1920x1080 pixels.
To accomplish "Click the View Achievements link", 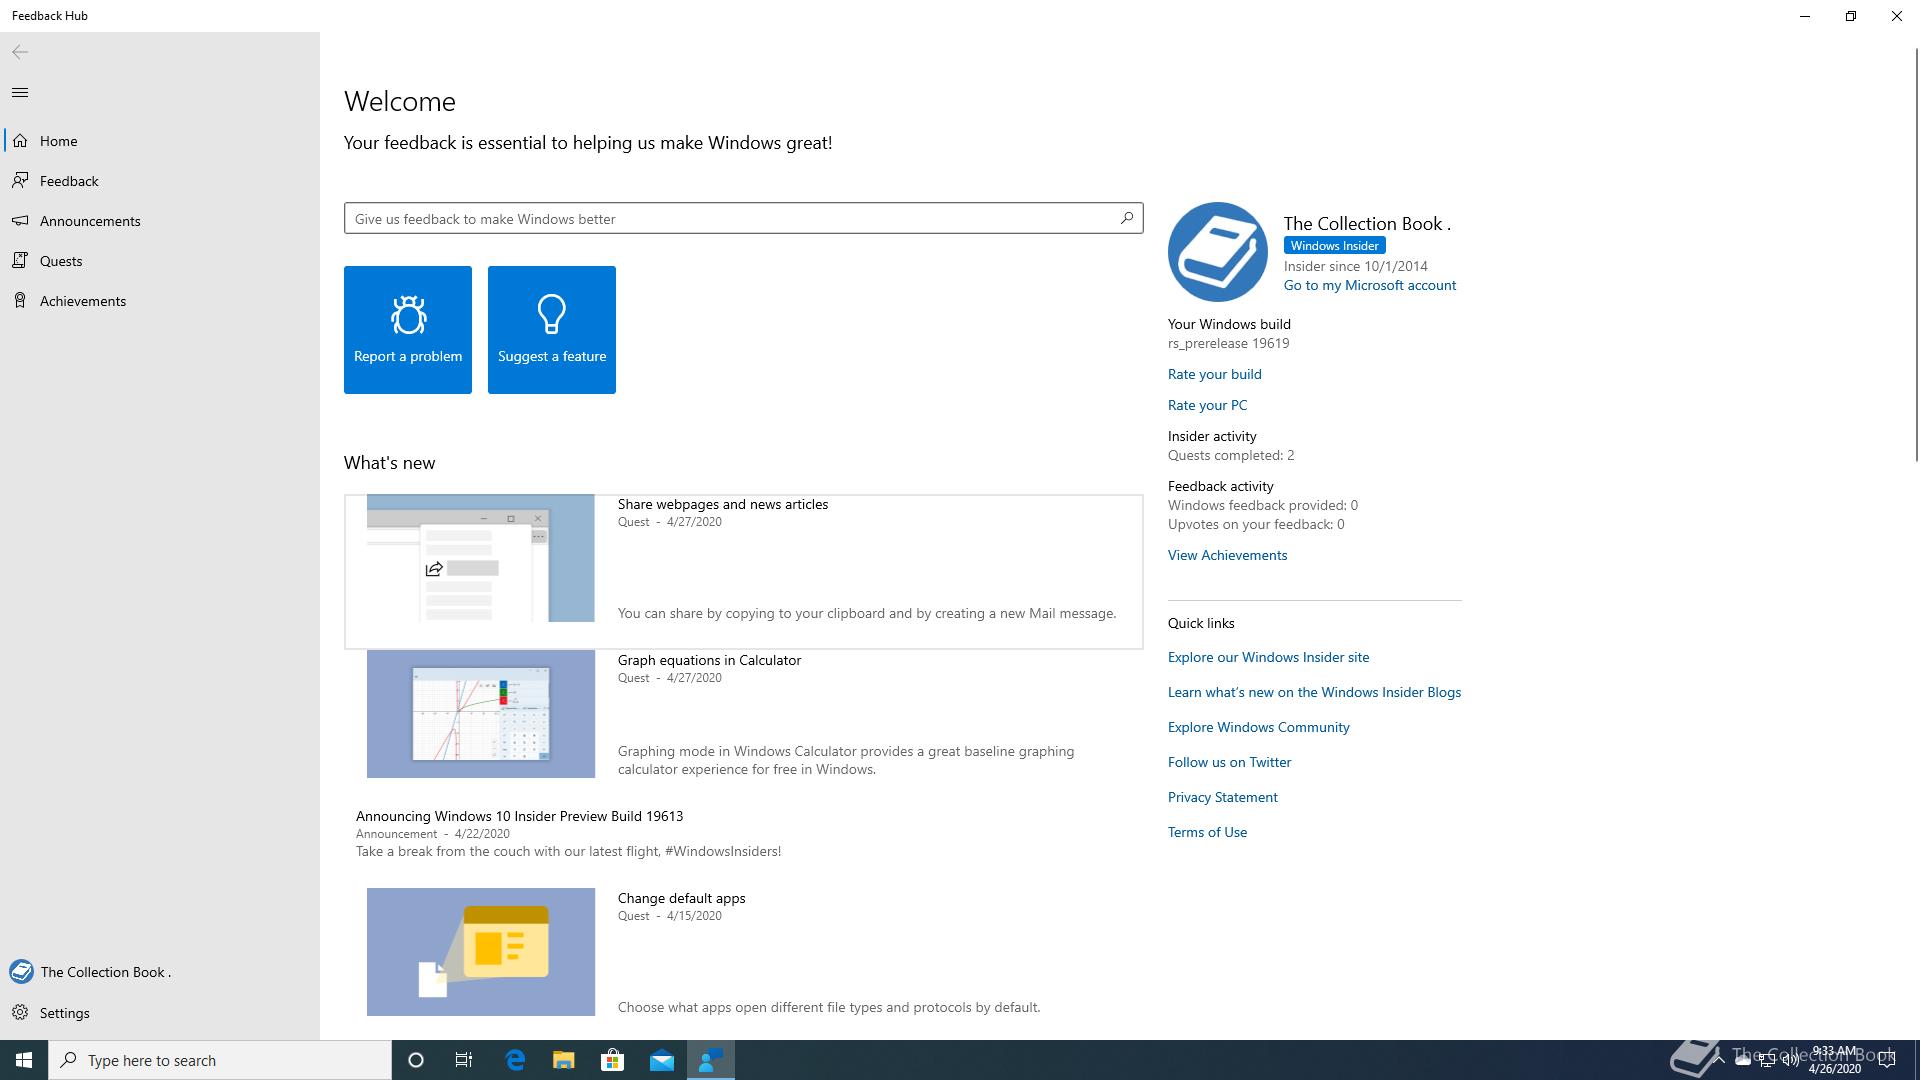I will 1227,555.
